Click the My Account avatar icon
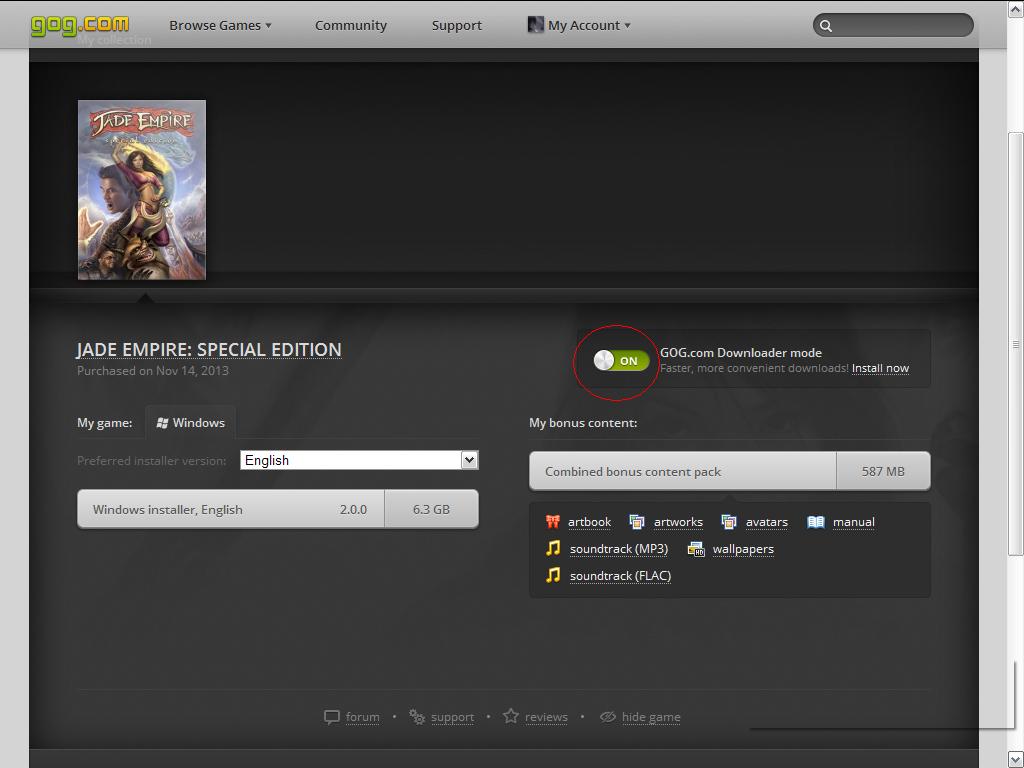1024x768 pixels. coord(536,25)
